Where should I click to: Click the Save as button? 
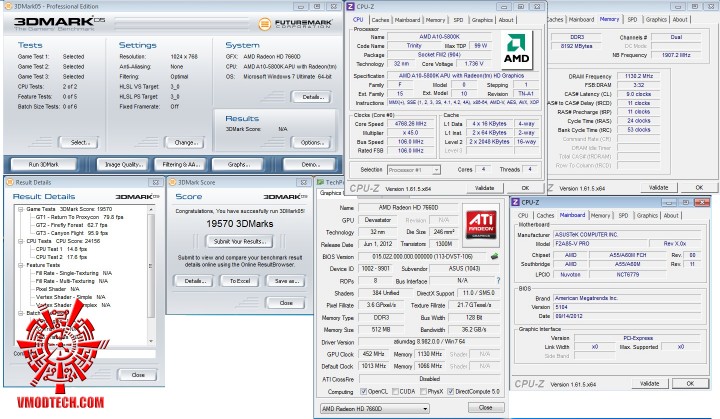(x=287, y=281)
